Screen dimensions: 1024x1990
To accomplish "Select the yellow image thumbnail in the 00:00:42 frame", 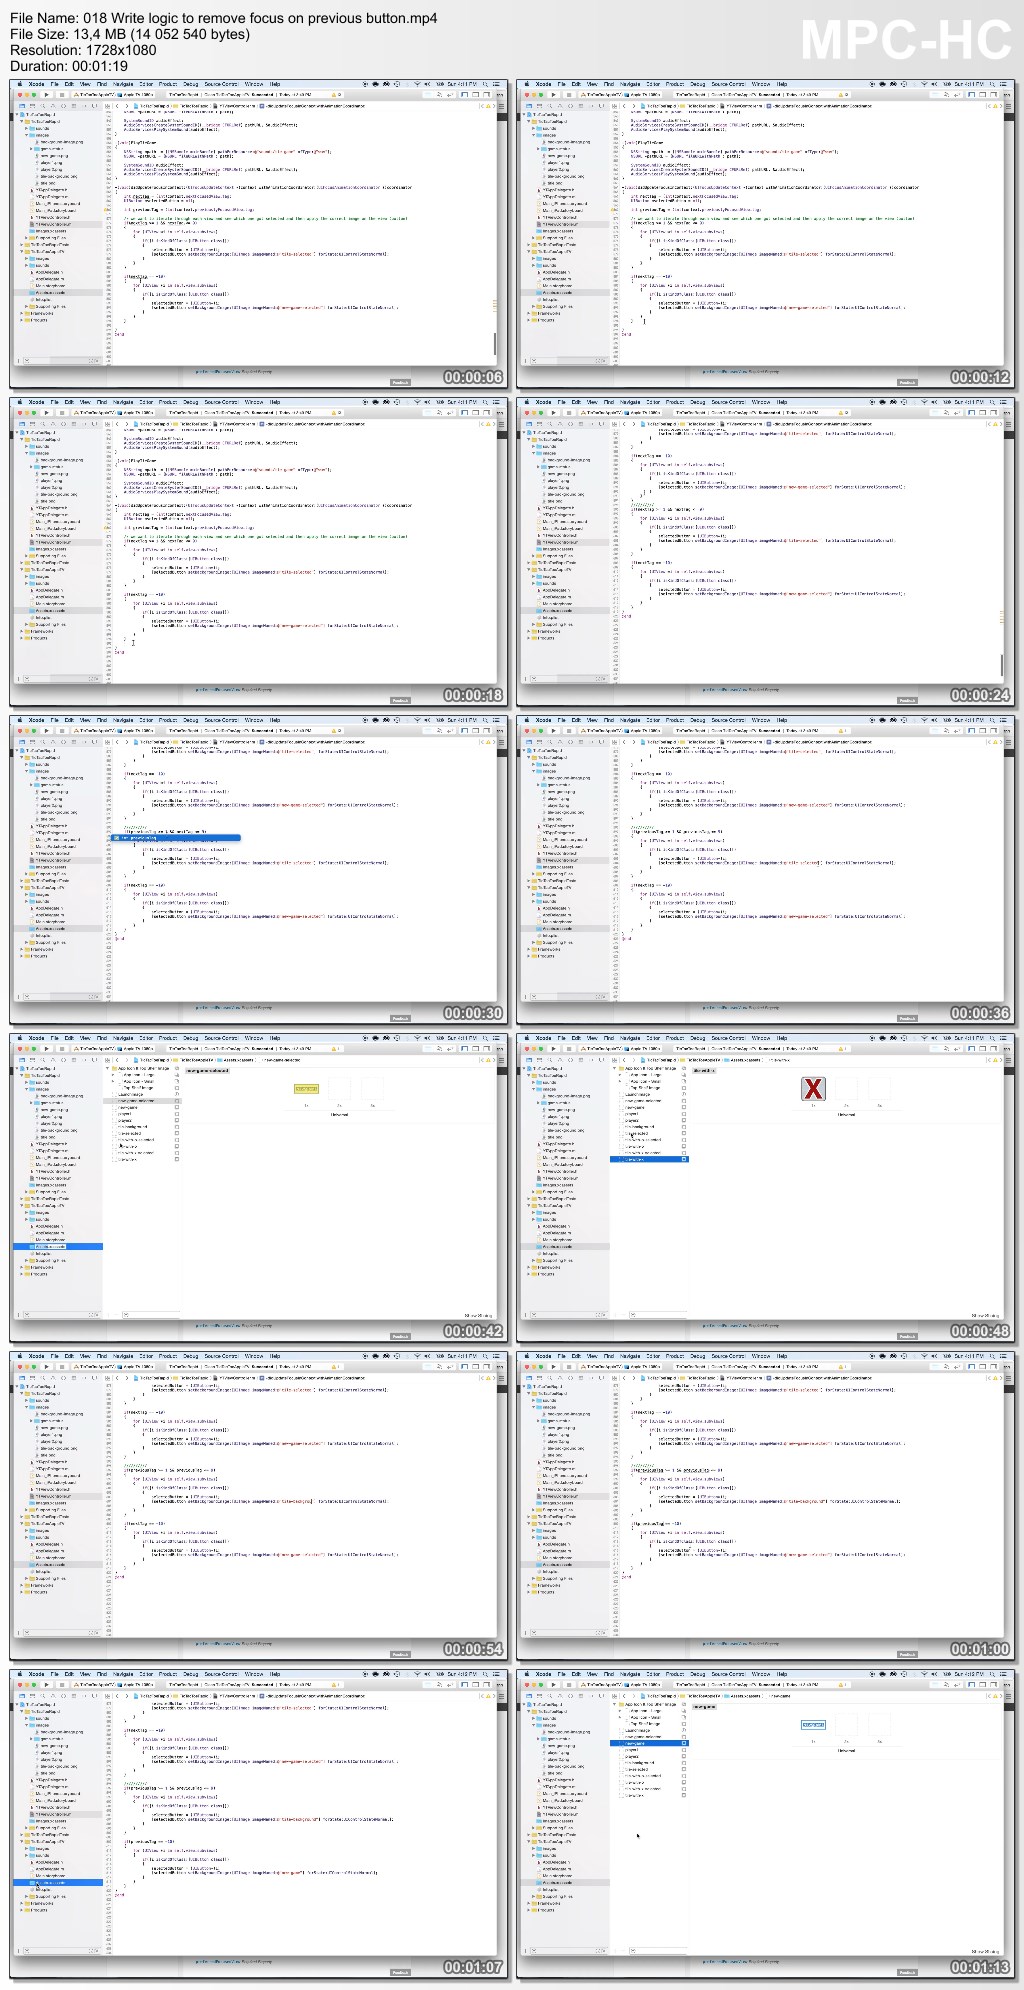I will tap(306, 1089).
